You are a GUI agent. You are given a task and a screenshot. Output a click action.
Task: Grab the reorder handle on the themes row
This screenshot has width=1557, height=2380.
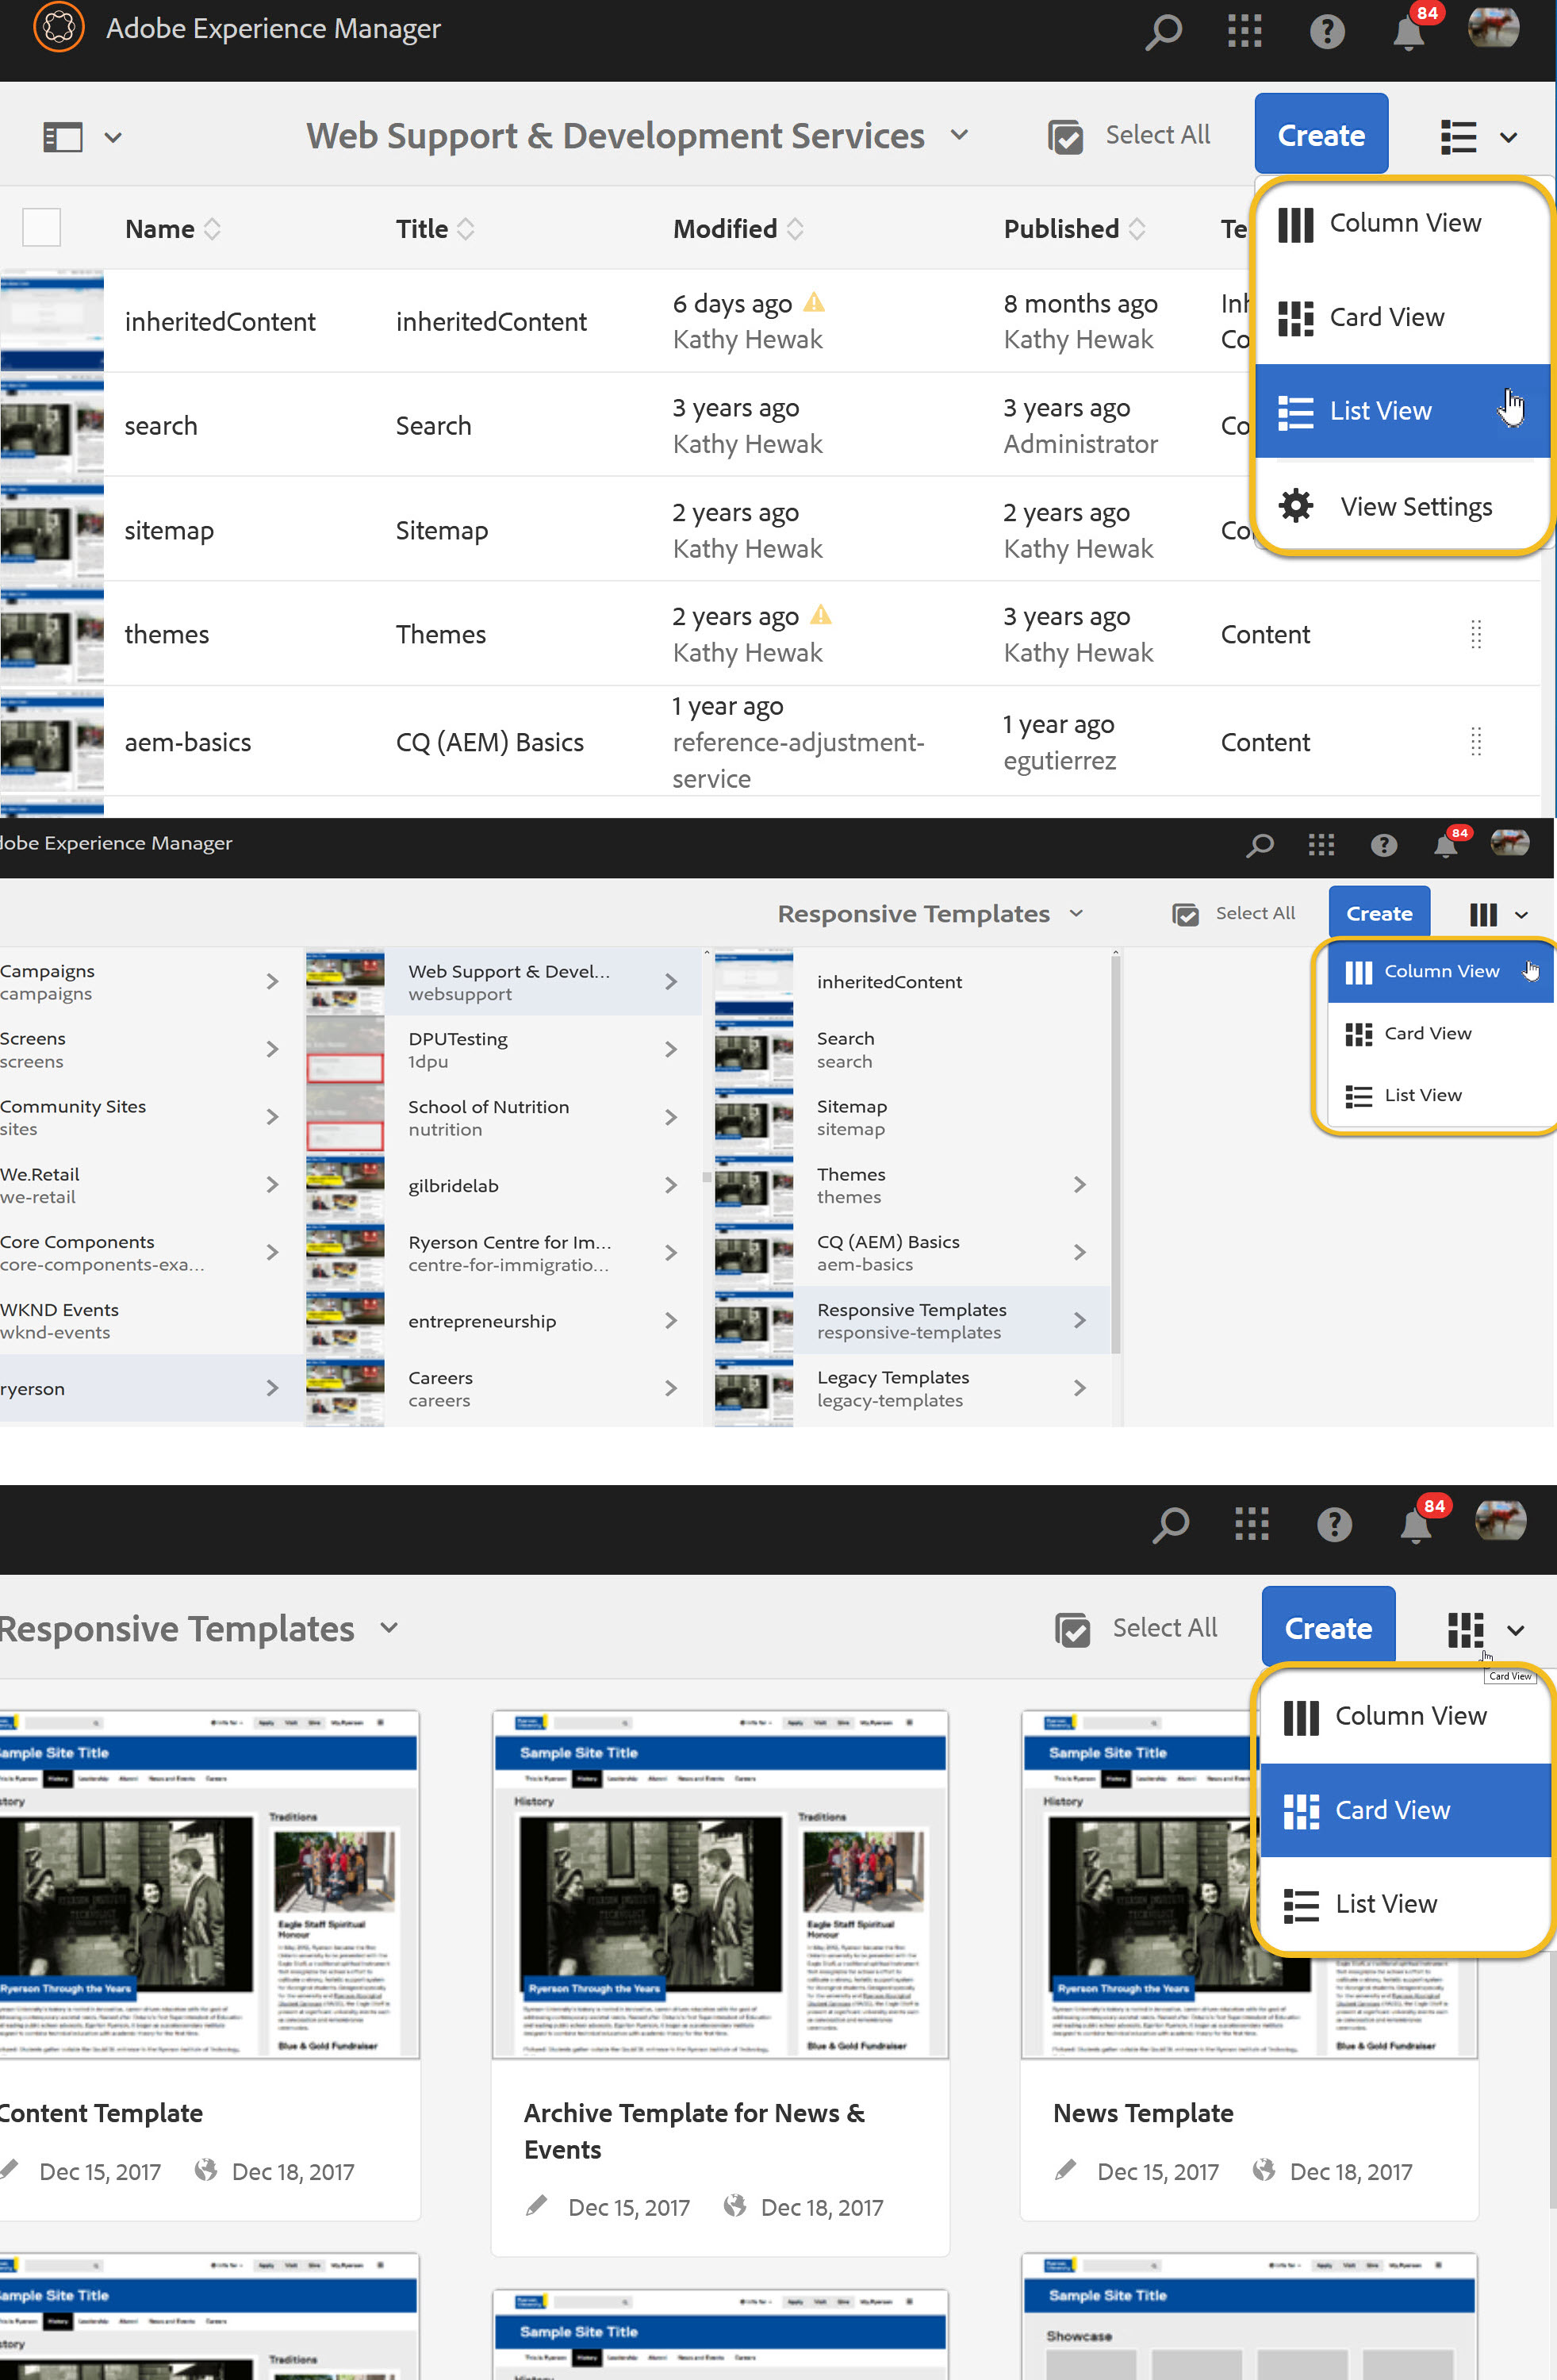pyautogui.click(x=1475, y=634)
